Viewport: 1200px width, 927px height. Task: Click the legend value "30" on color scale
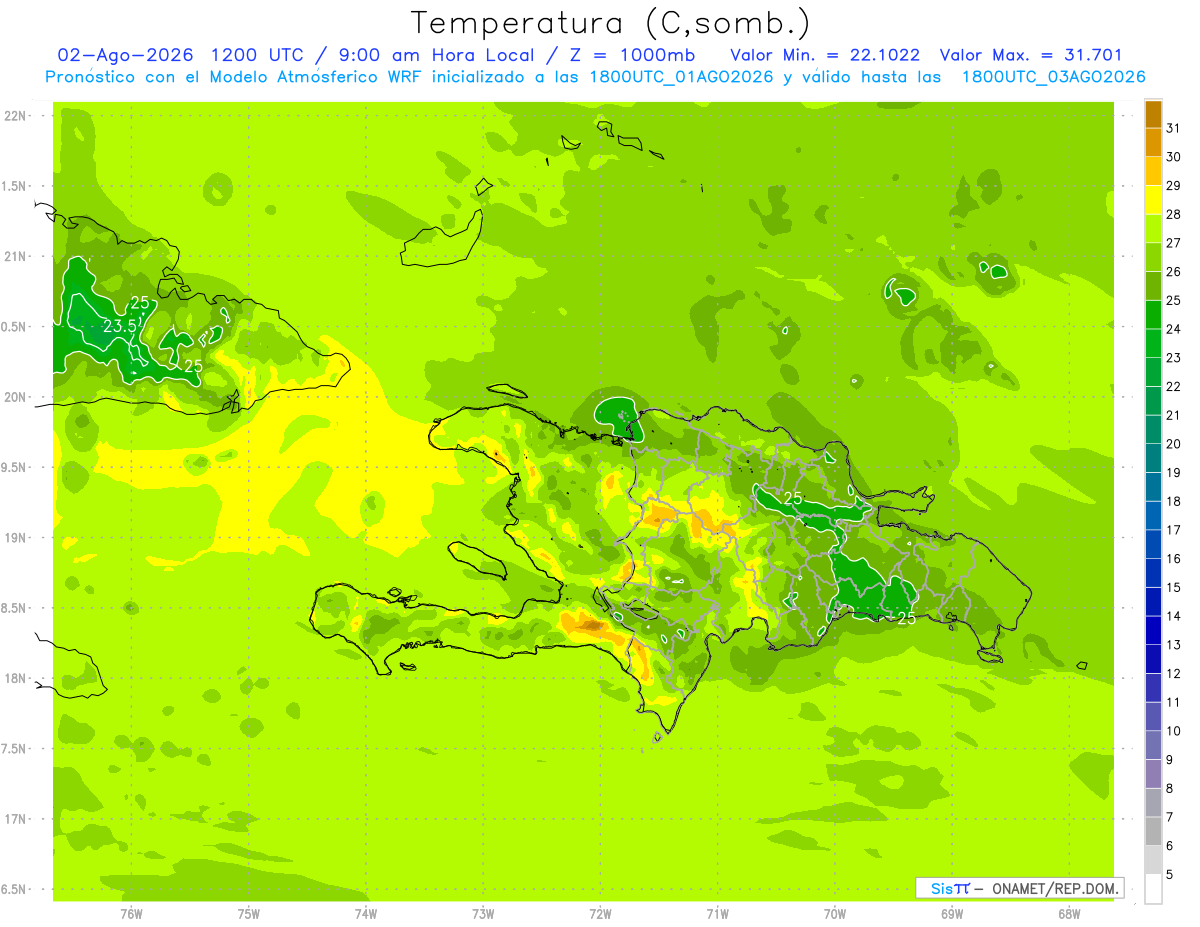point(1174,157)
